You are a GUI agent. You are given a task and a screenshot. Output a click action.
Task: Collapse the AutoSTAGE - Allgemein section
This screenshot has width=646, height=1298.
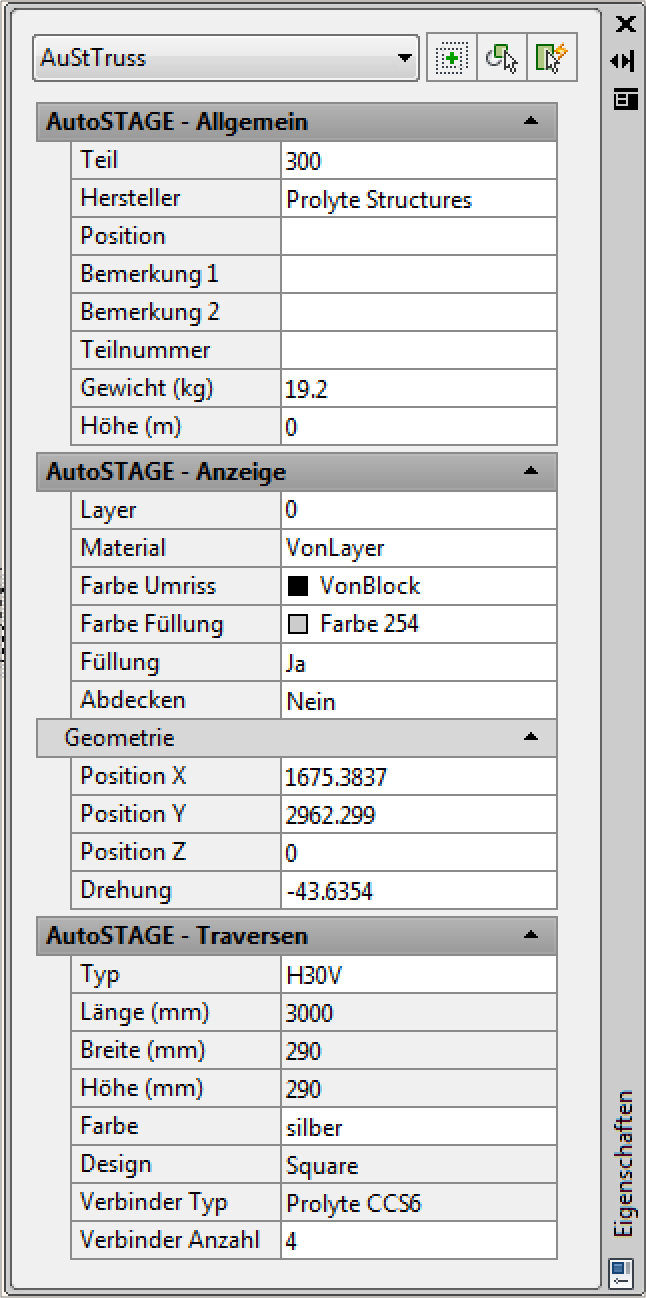pos(531,122)
